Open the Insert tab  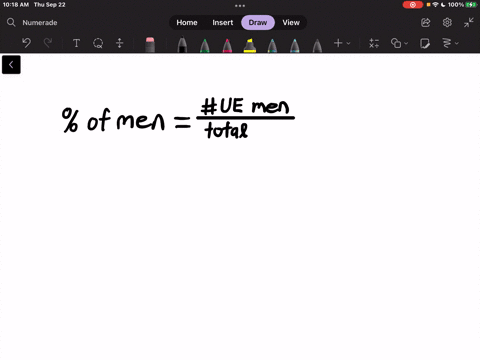click(223, 23)
